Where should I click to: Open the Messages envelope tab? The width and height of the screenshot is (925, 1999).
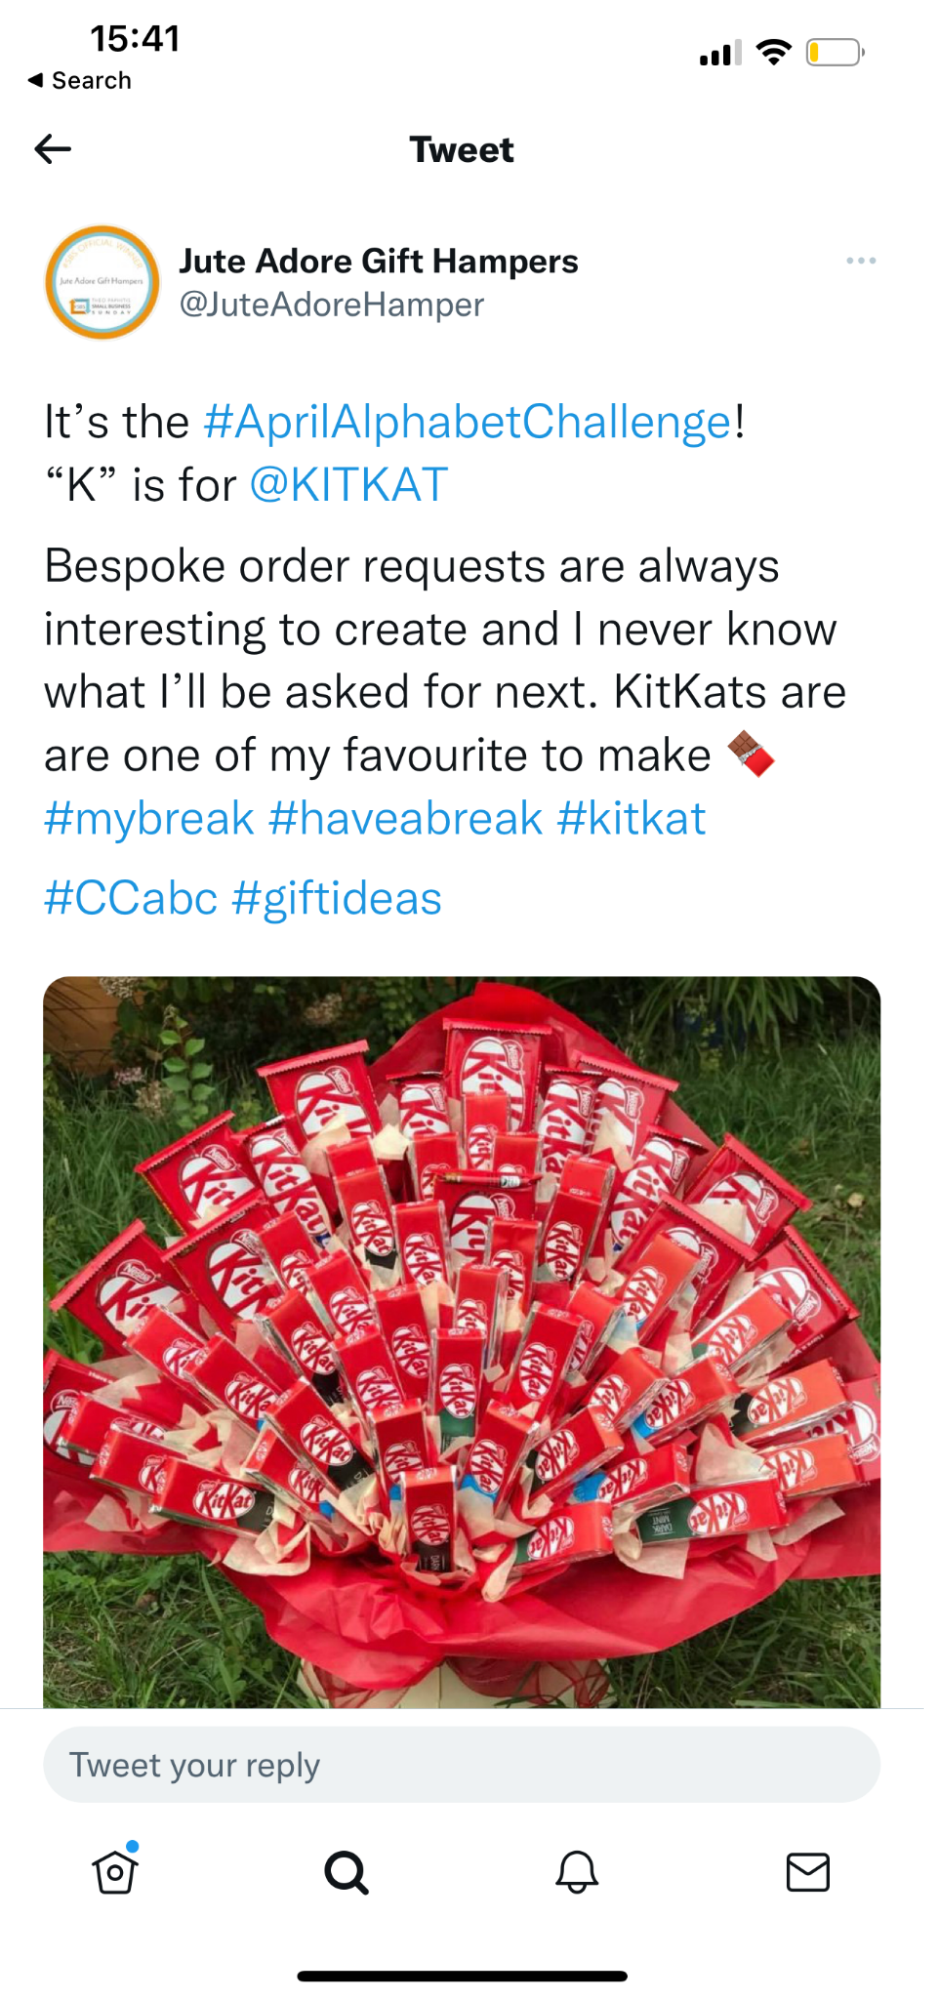(x=808, y=1872)
